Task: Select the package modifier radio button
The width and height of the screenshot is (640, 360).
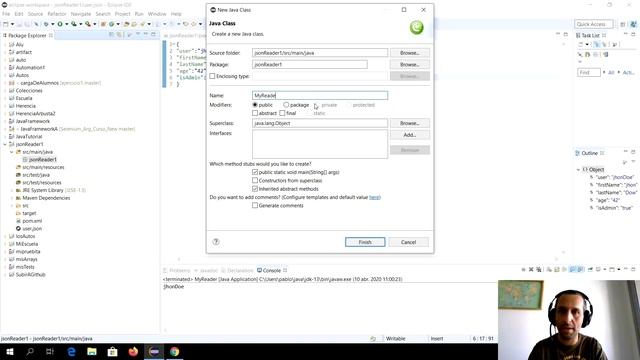Action: [286, 105]
